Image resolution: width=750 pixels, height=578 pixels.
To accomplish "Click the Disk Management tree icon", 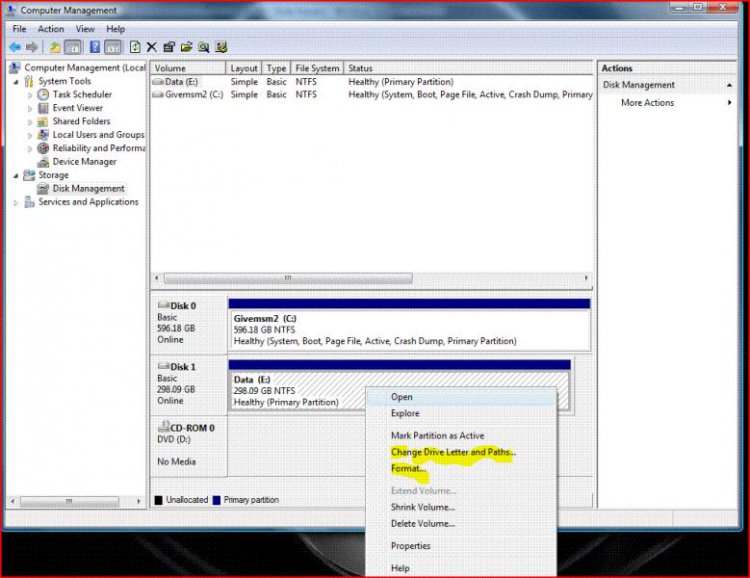I will click(43, 189).
